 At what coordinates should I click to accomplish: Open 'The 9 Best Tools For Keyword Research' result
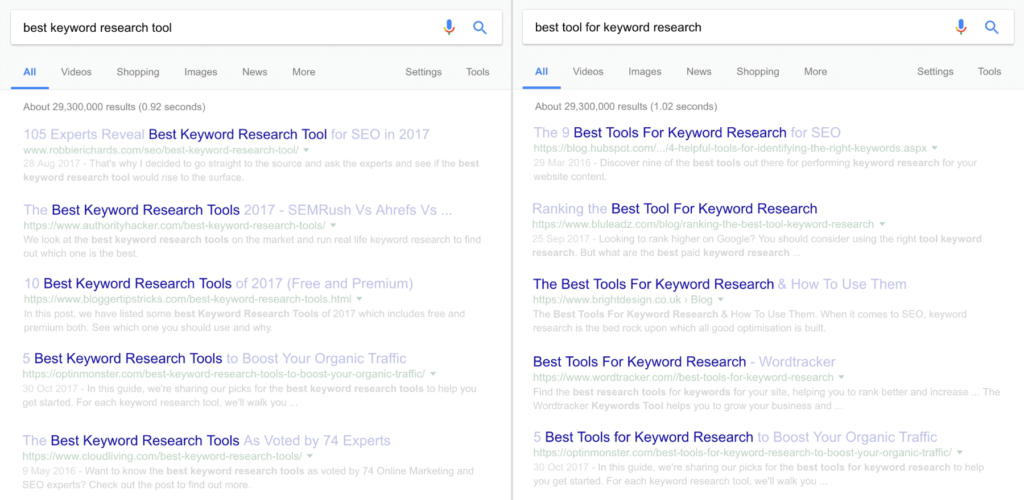point(687,133)
